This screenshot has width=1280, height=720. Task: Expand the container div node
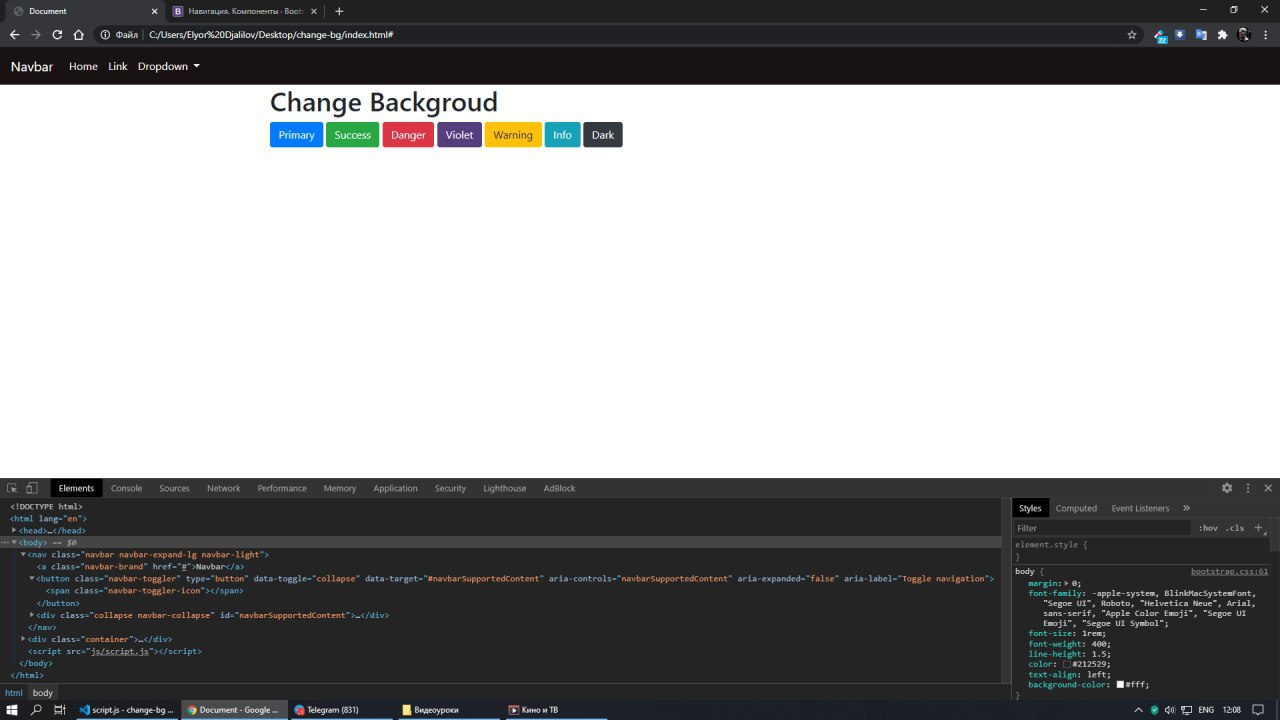[23, 639]
